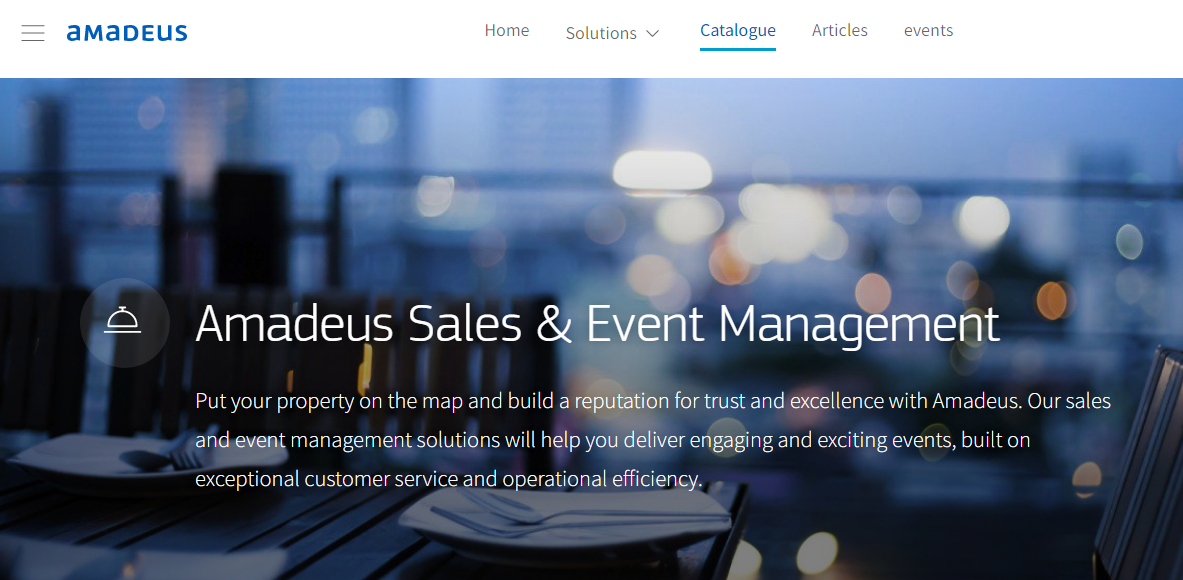The image size is (1183, 580).
Task: Click the blue underline beneath Catalogue
Action: pos(738,49)
